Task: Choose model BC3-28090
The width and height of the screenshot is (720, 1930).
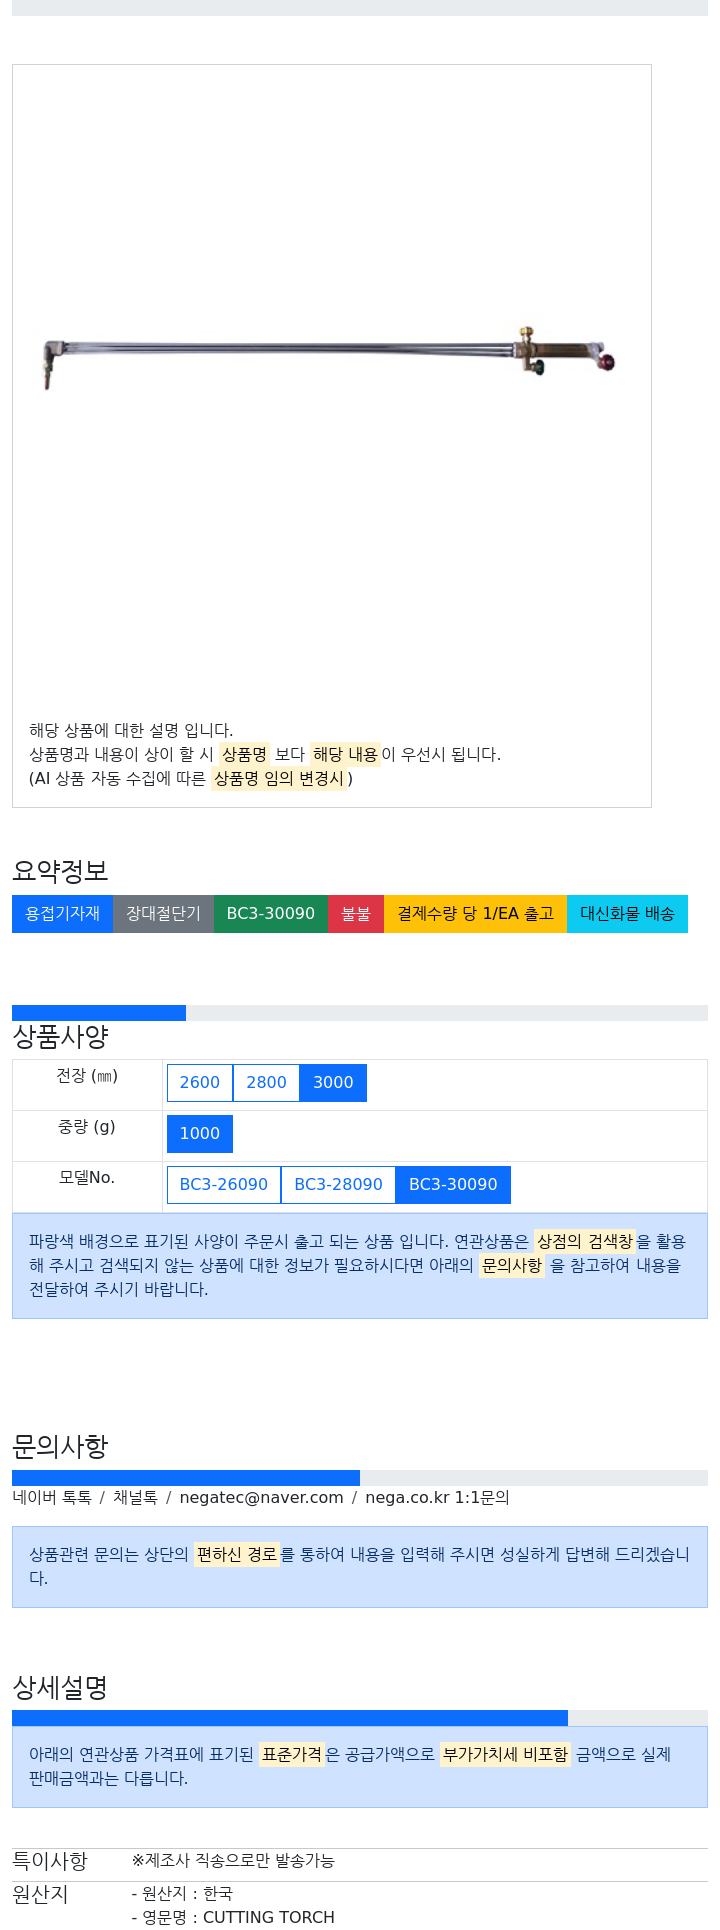Action: (338, 1184)
